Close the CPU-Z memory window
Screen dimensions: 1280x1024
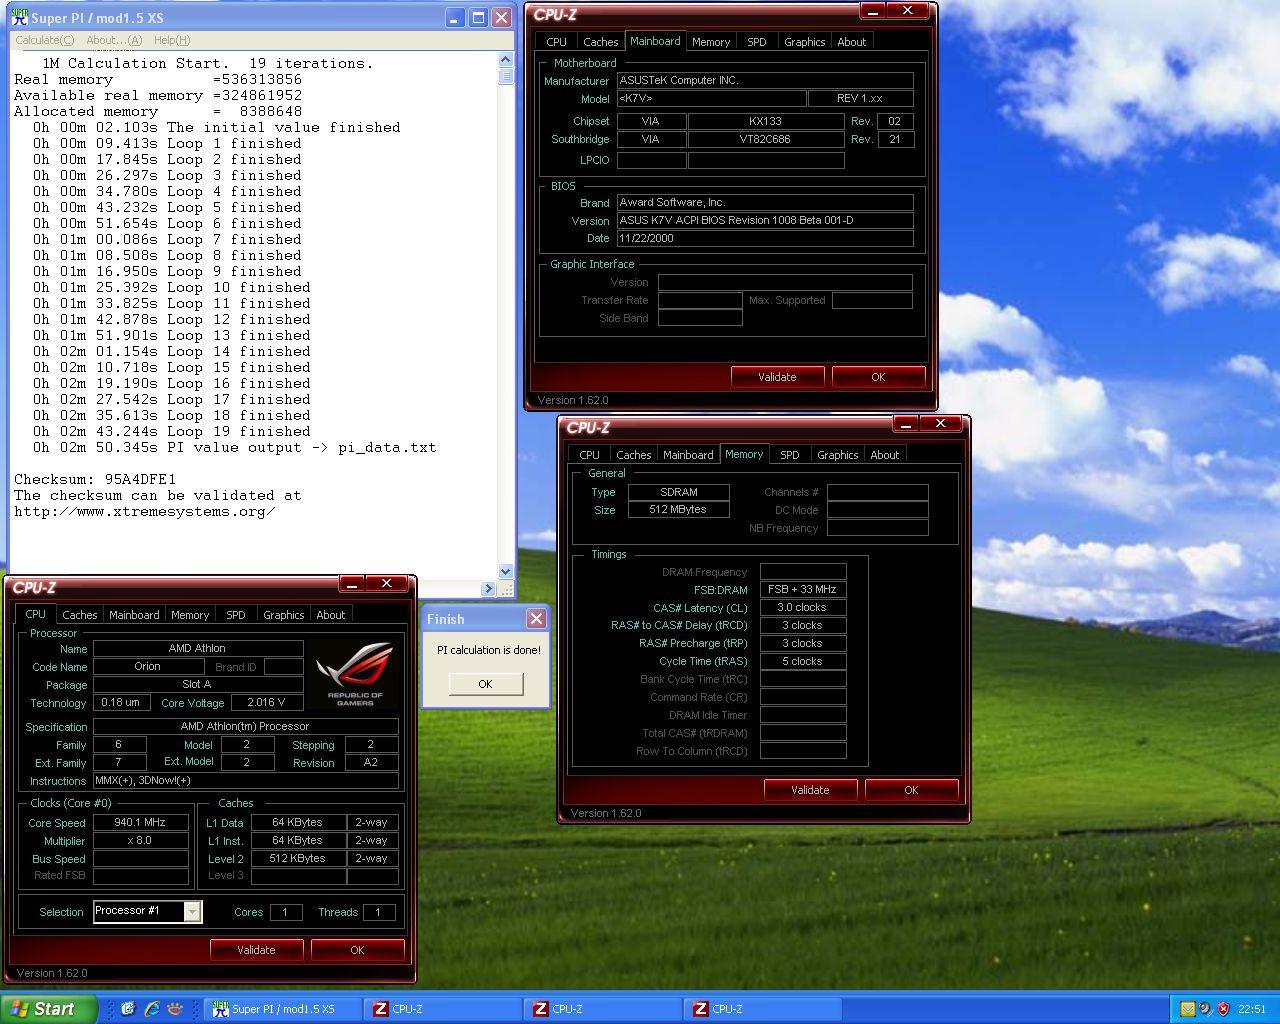940,424
